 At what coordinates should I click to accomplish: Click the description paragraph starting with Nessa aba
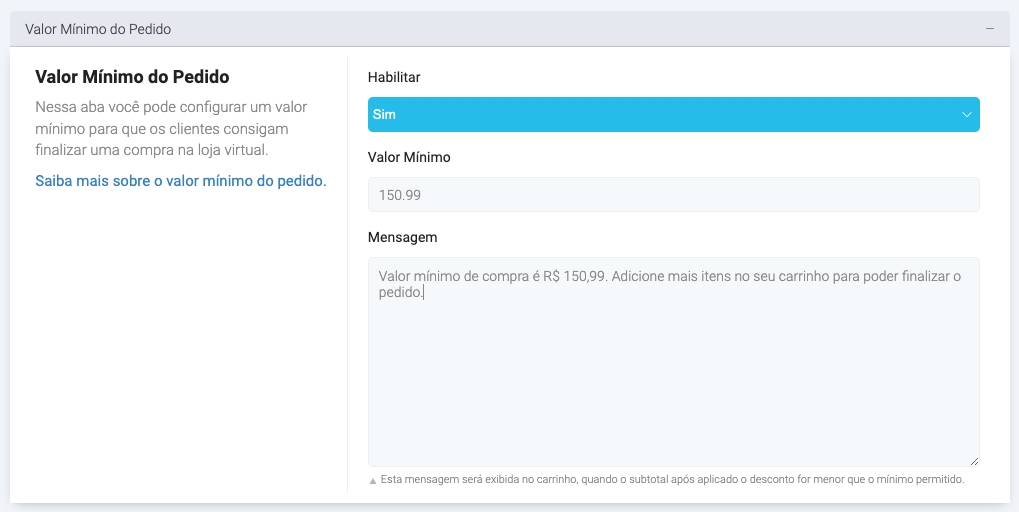(170, 128)
